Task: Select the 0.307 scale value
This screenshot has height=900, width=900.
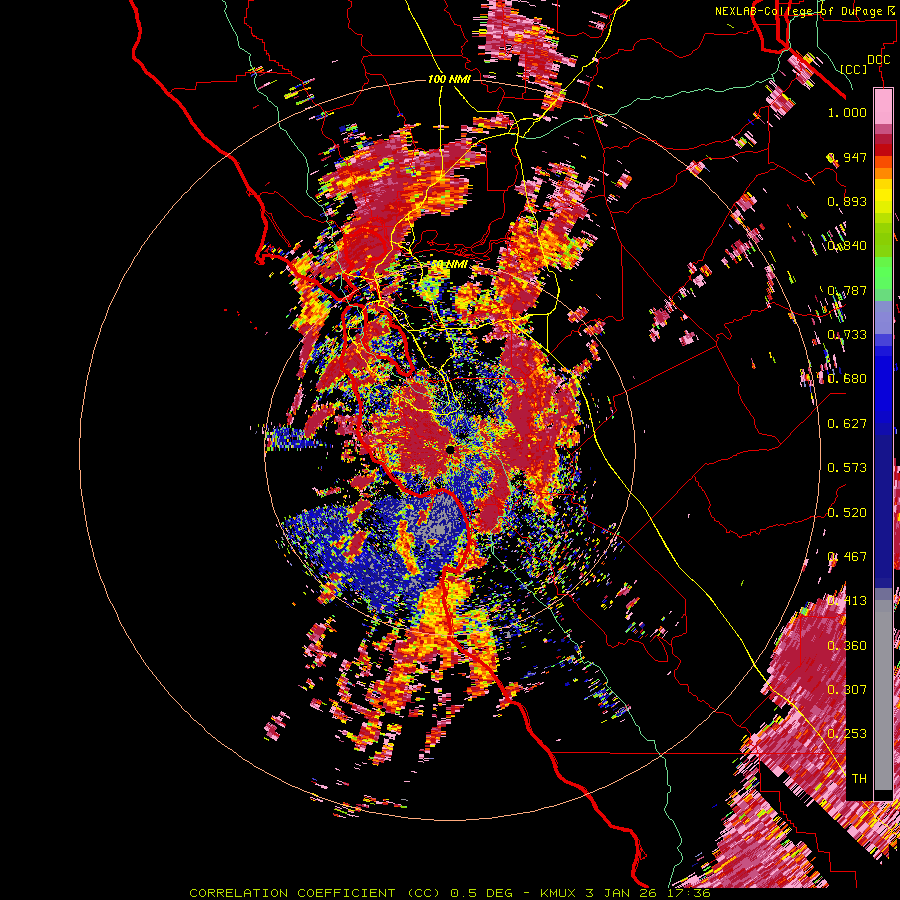Action: pos(847,690)
